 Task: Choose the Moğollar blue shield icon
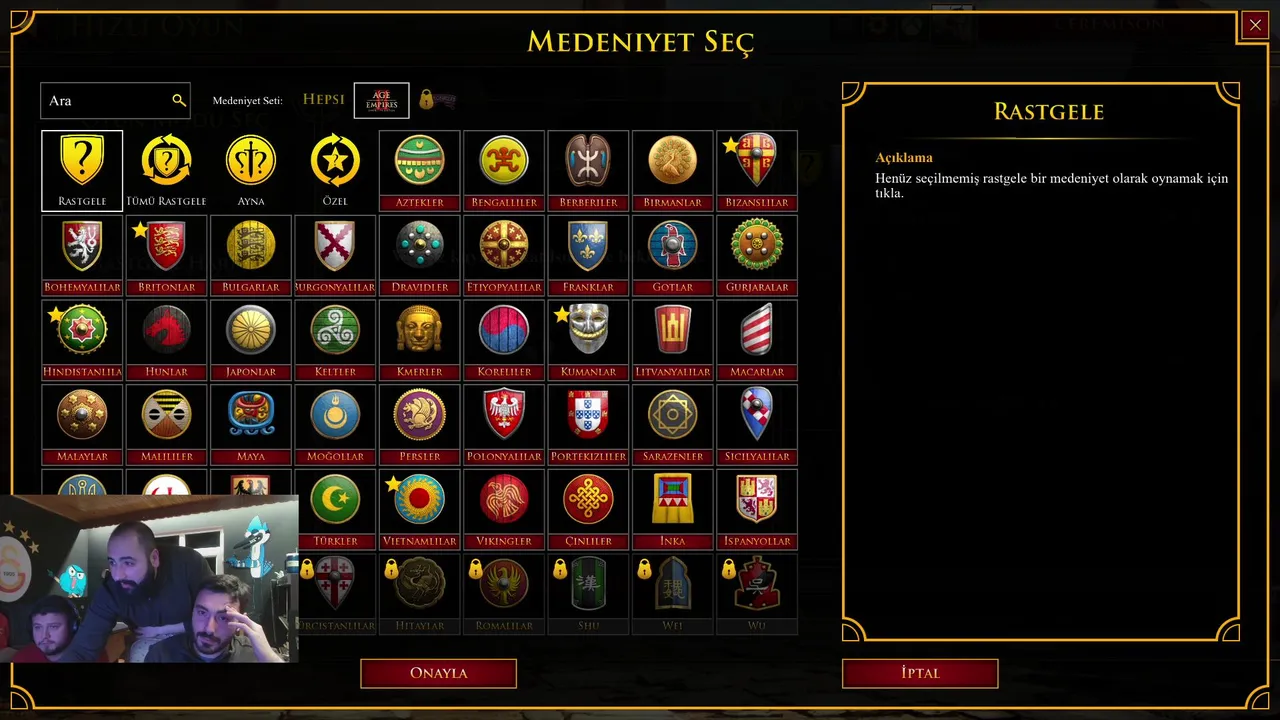pyautogui.click(x=335, y=424)
